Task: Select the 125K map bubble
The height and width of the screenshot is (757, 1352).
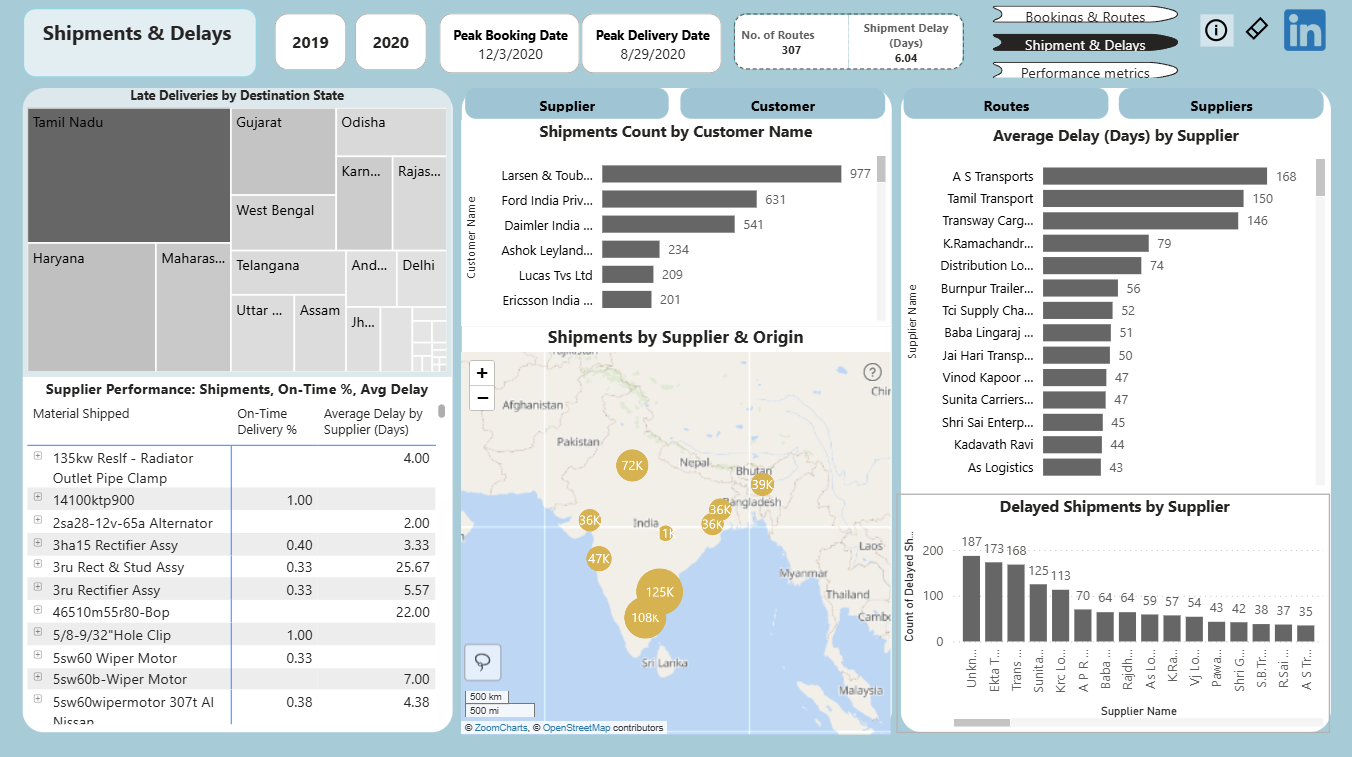Action: [660, 591]
